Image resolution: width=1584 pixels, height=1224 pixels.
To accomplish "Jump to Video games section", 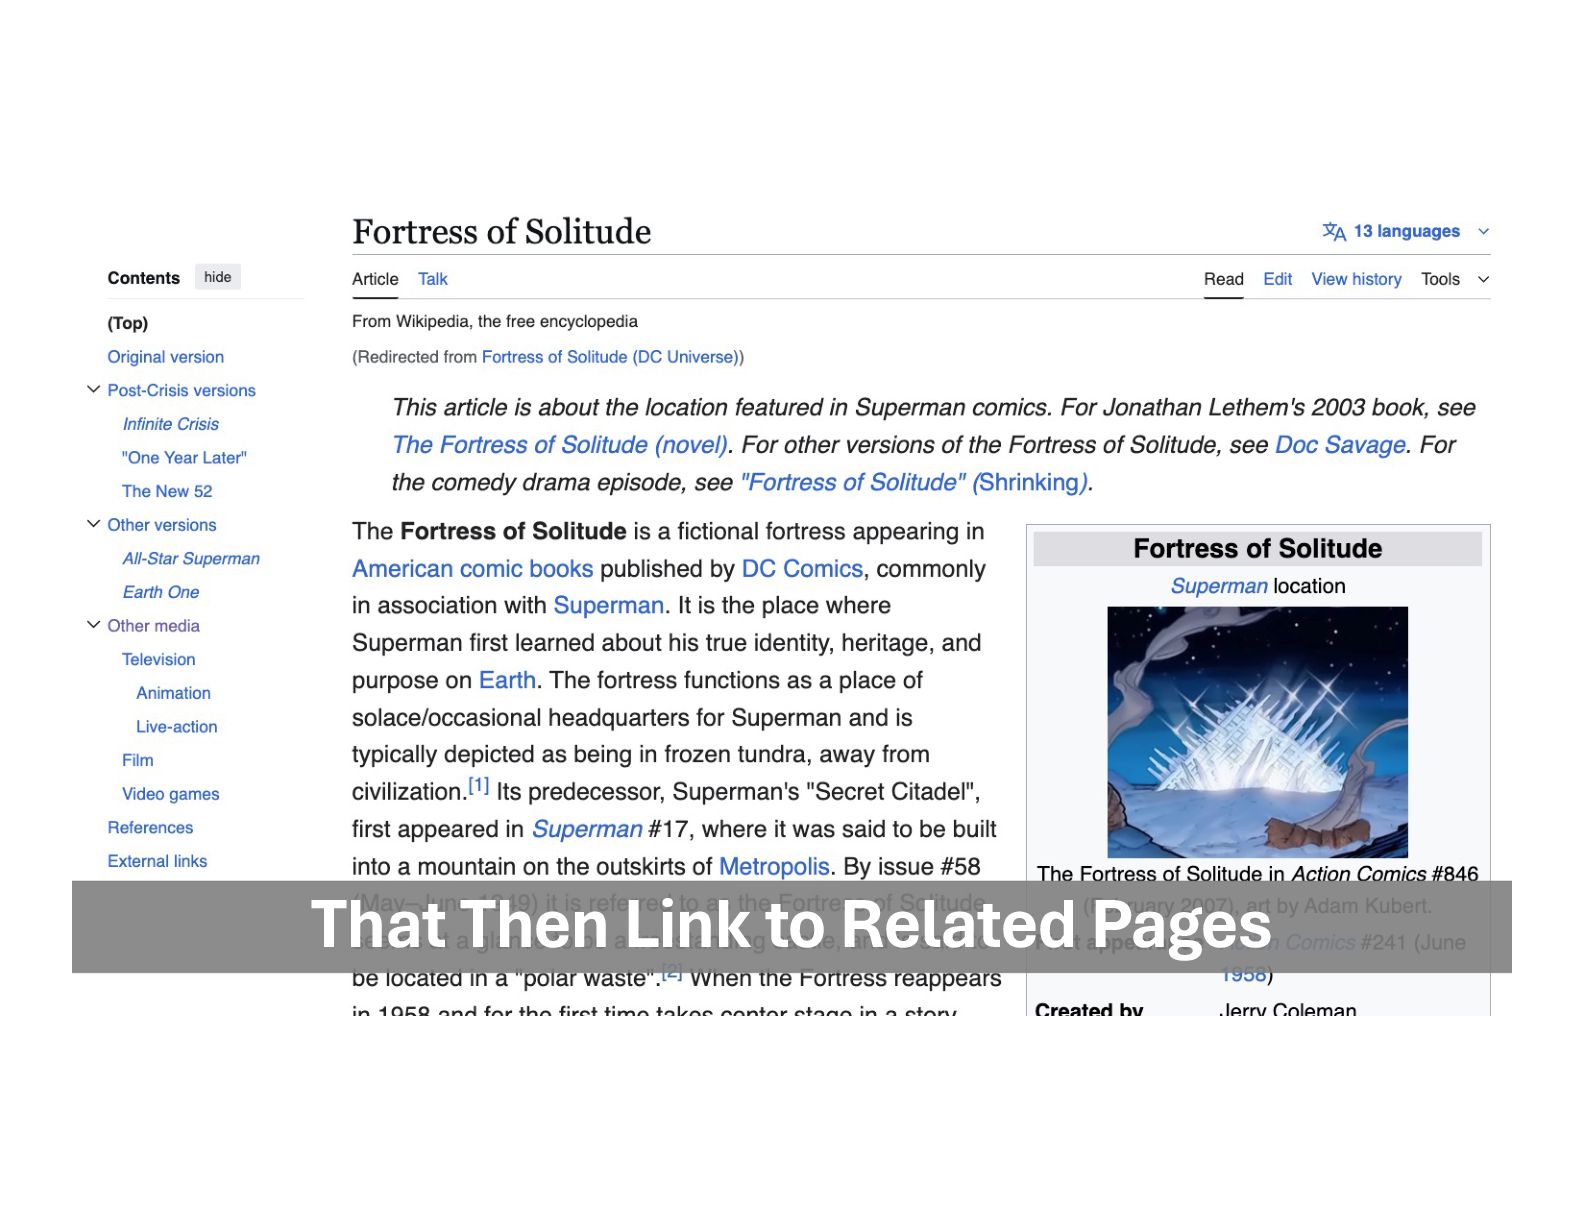I will 171,794.
